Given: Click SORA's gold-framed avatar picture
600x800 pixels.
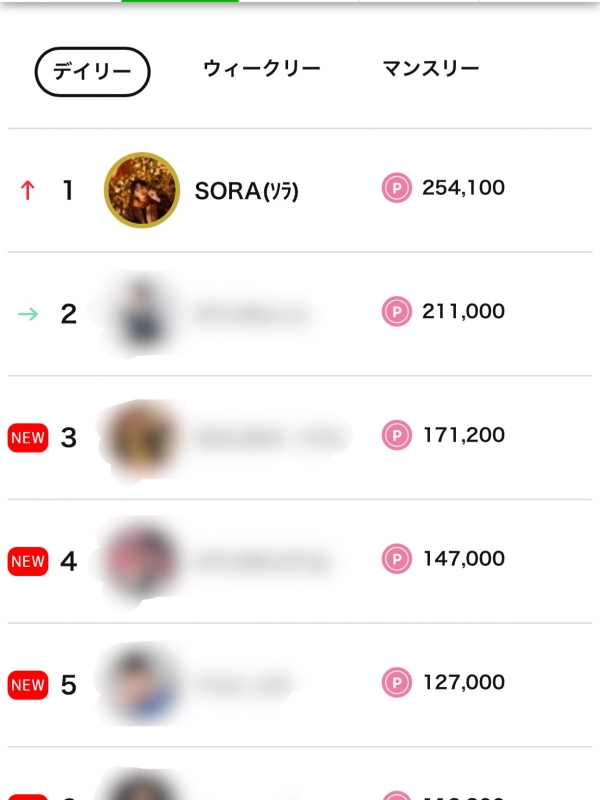Looking at the screenshot, I should (139, 189).
